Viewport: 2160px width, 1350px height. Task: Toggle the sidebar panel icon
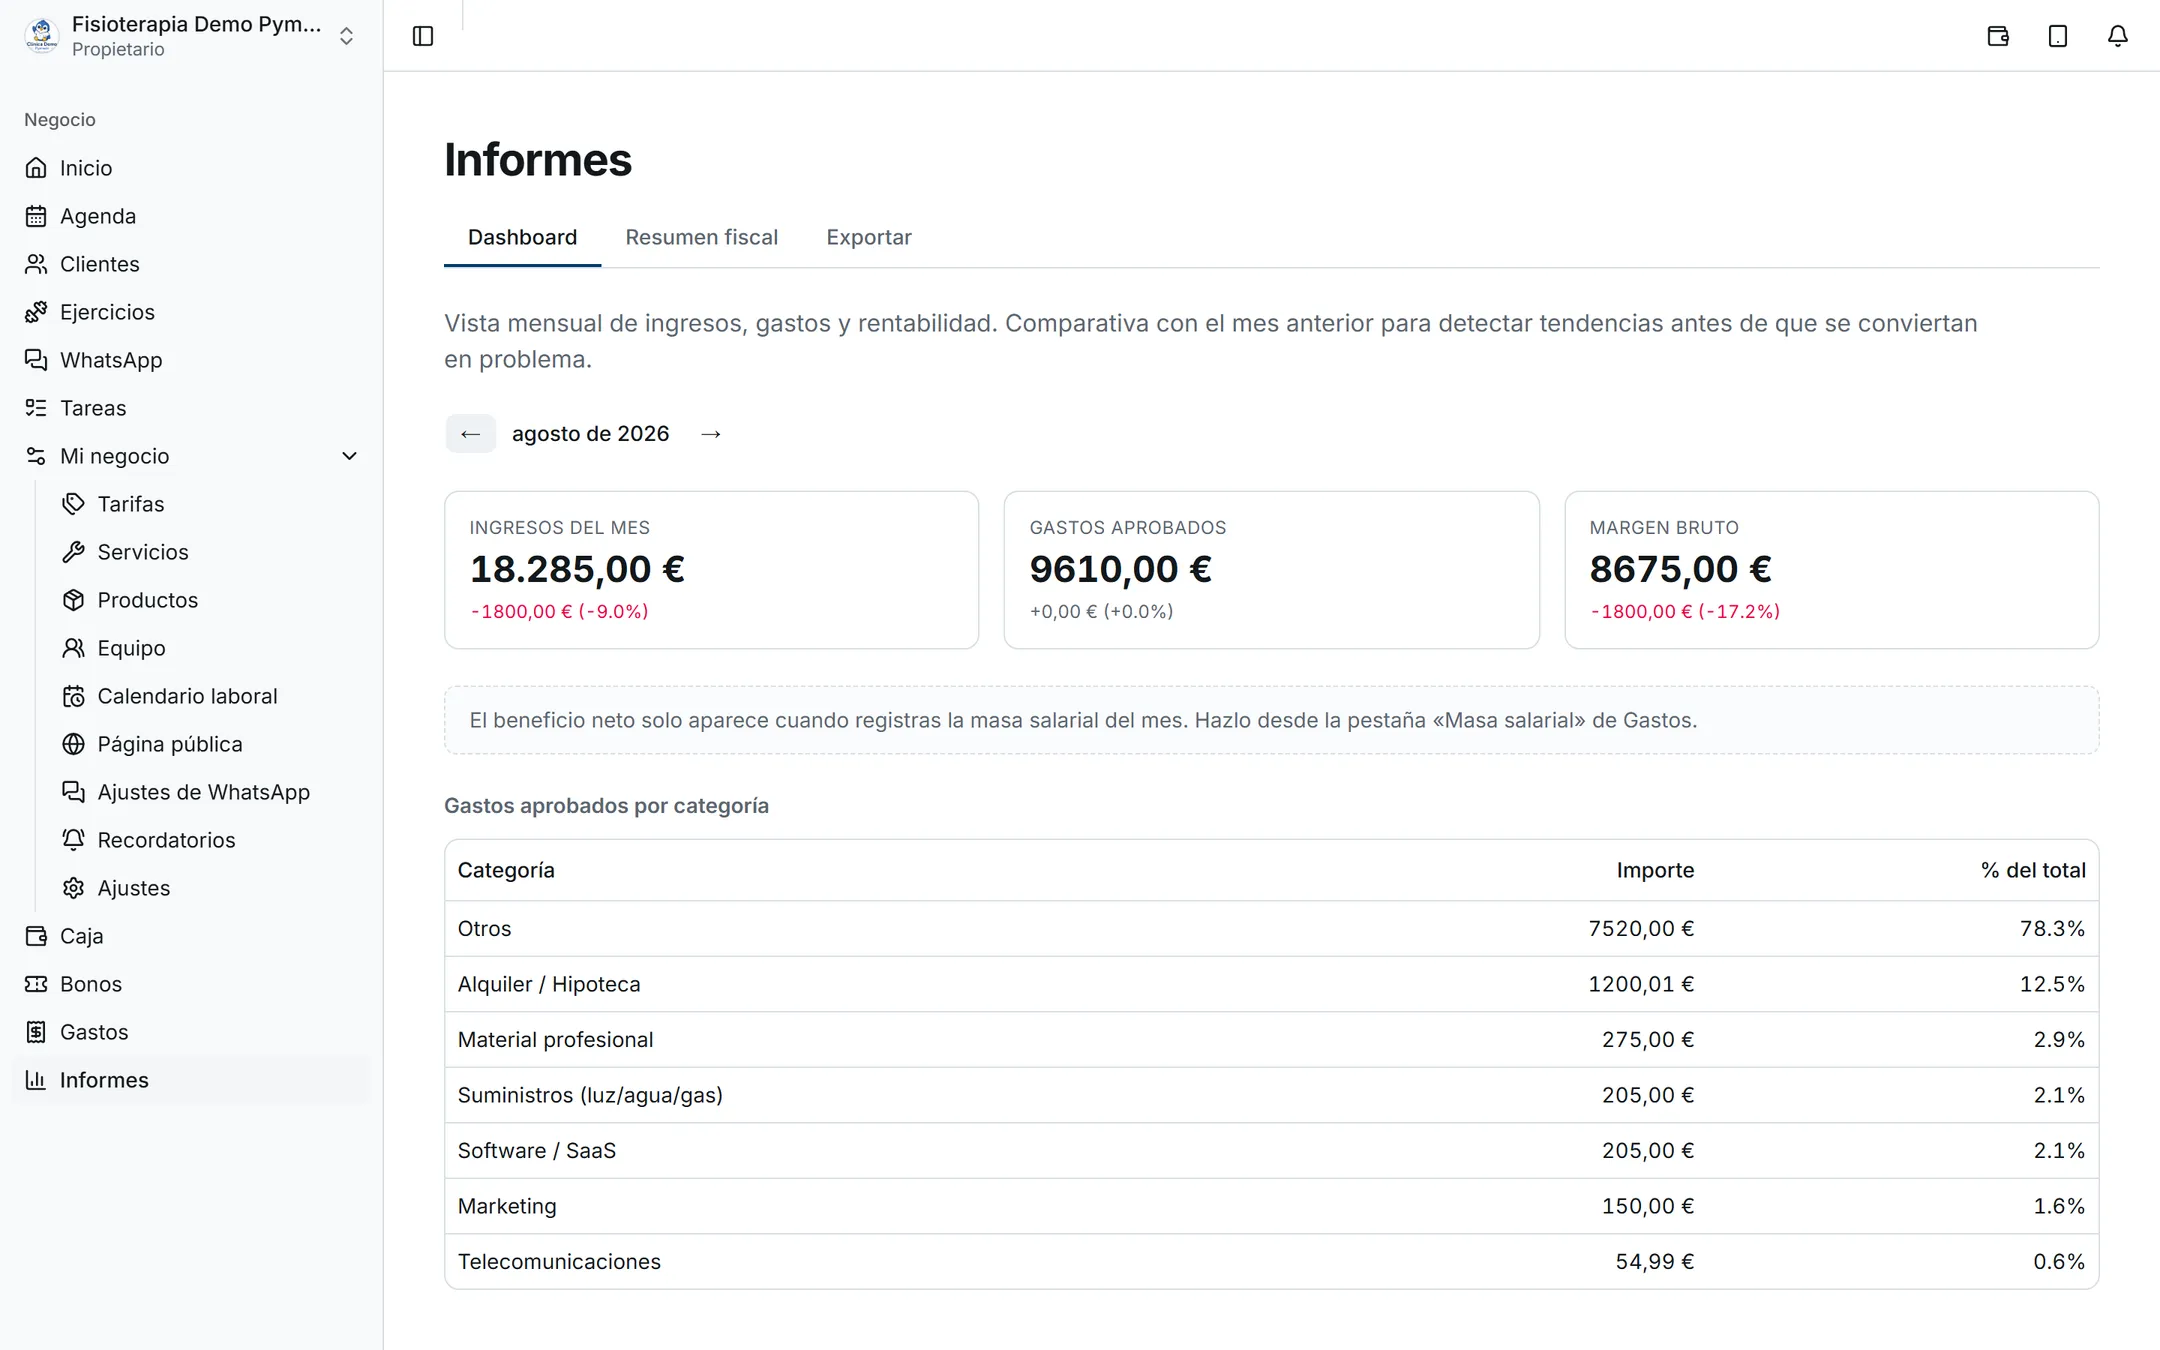click(x=423, y=36)
